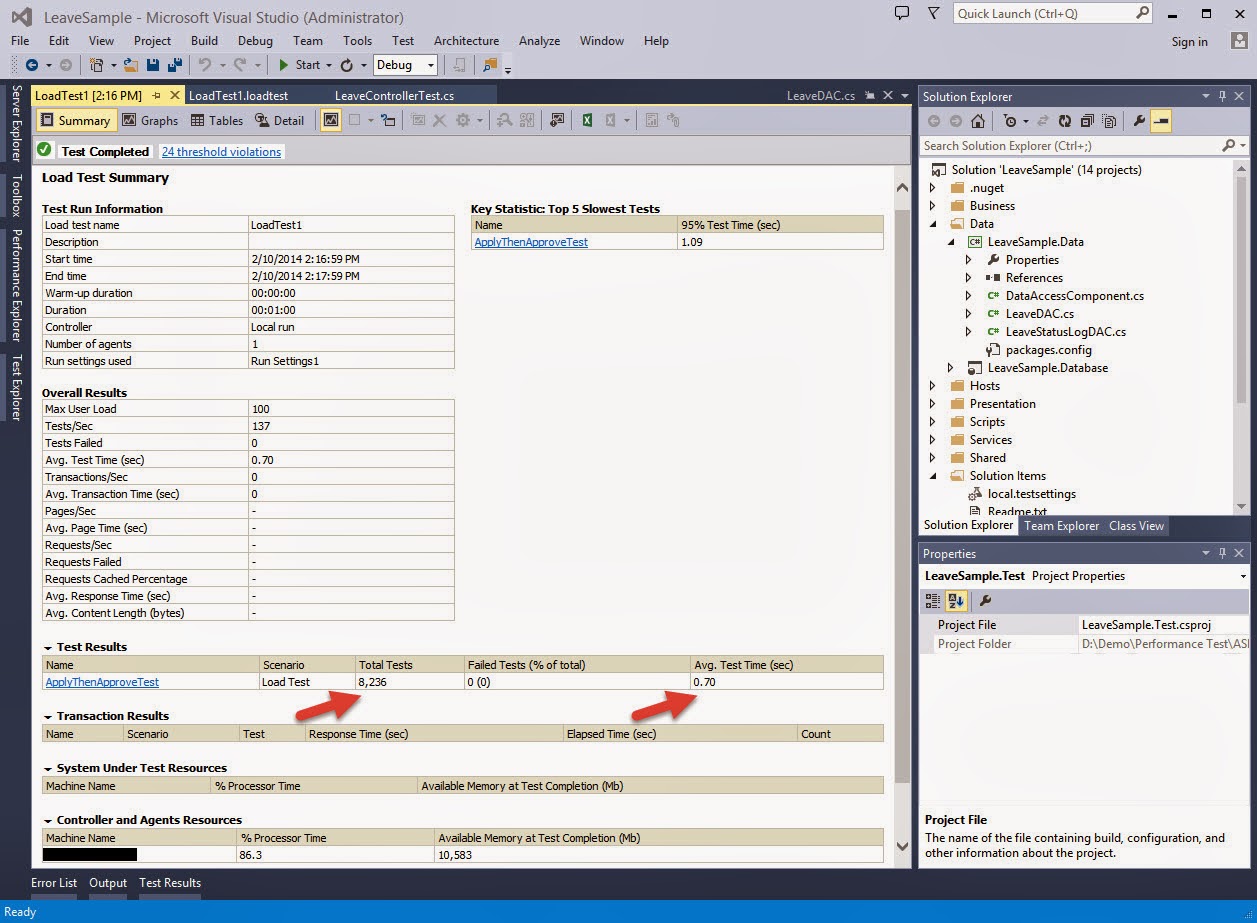The image size is (1257, 923).
Task: Open ApplyThenApproveTest link in Top 5 Slowest Tests
Action: click(531, 242)
